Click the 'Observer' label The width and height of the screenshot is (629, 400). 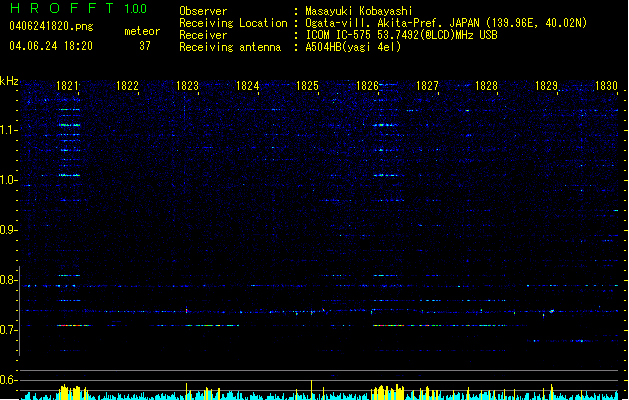click(203, 11)
